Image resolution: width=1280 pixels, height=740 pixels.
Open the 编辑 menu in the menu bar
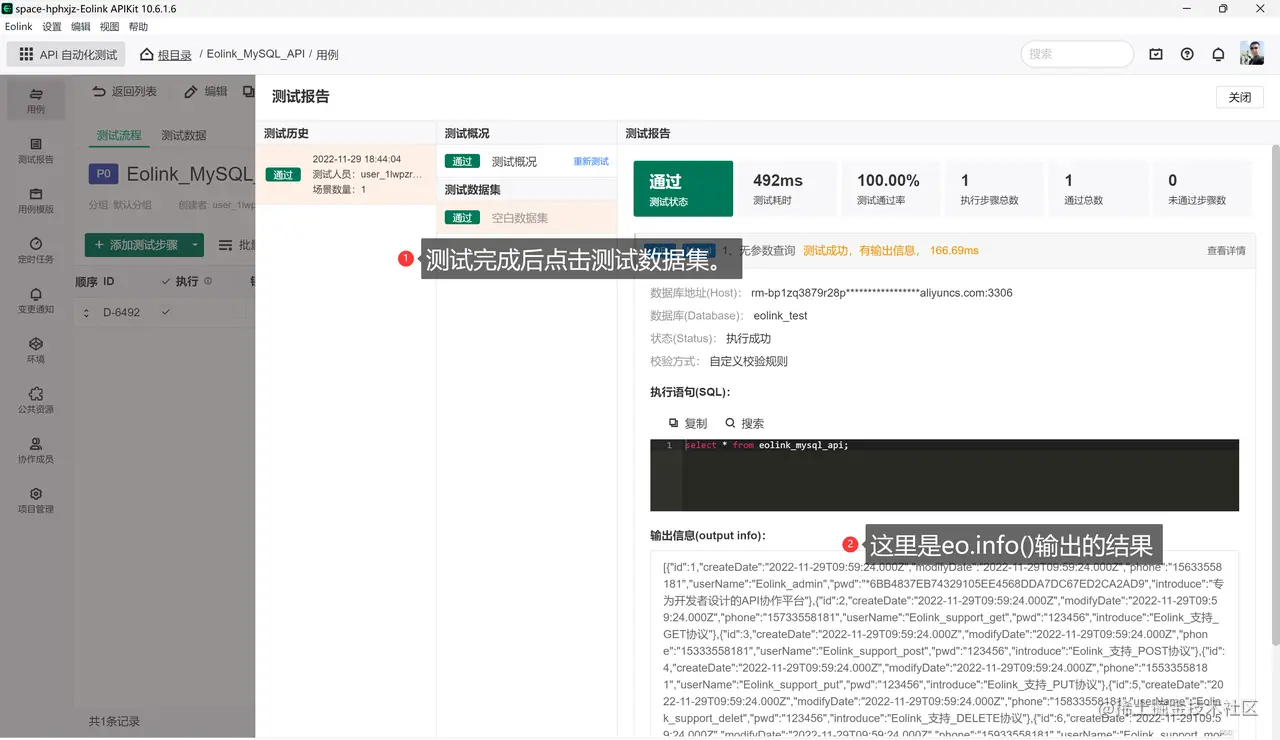coord(80,27)
